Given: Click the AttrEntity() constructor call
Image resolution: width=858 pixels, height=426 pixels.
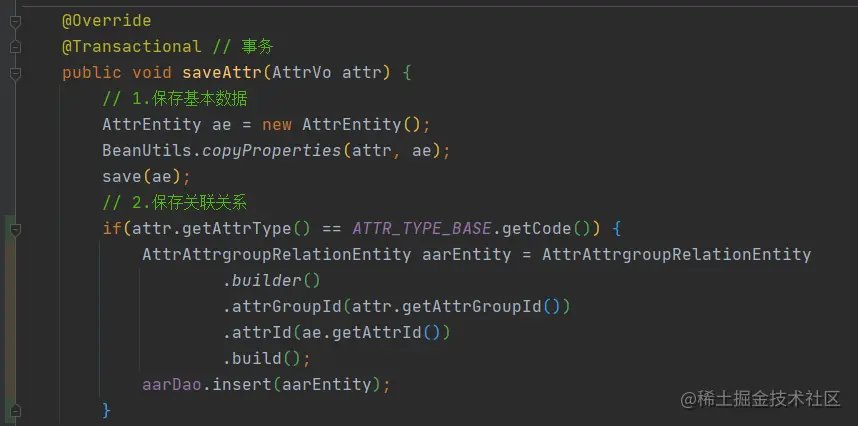Looking at the screenshot, I should [x=362, y=125].
